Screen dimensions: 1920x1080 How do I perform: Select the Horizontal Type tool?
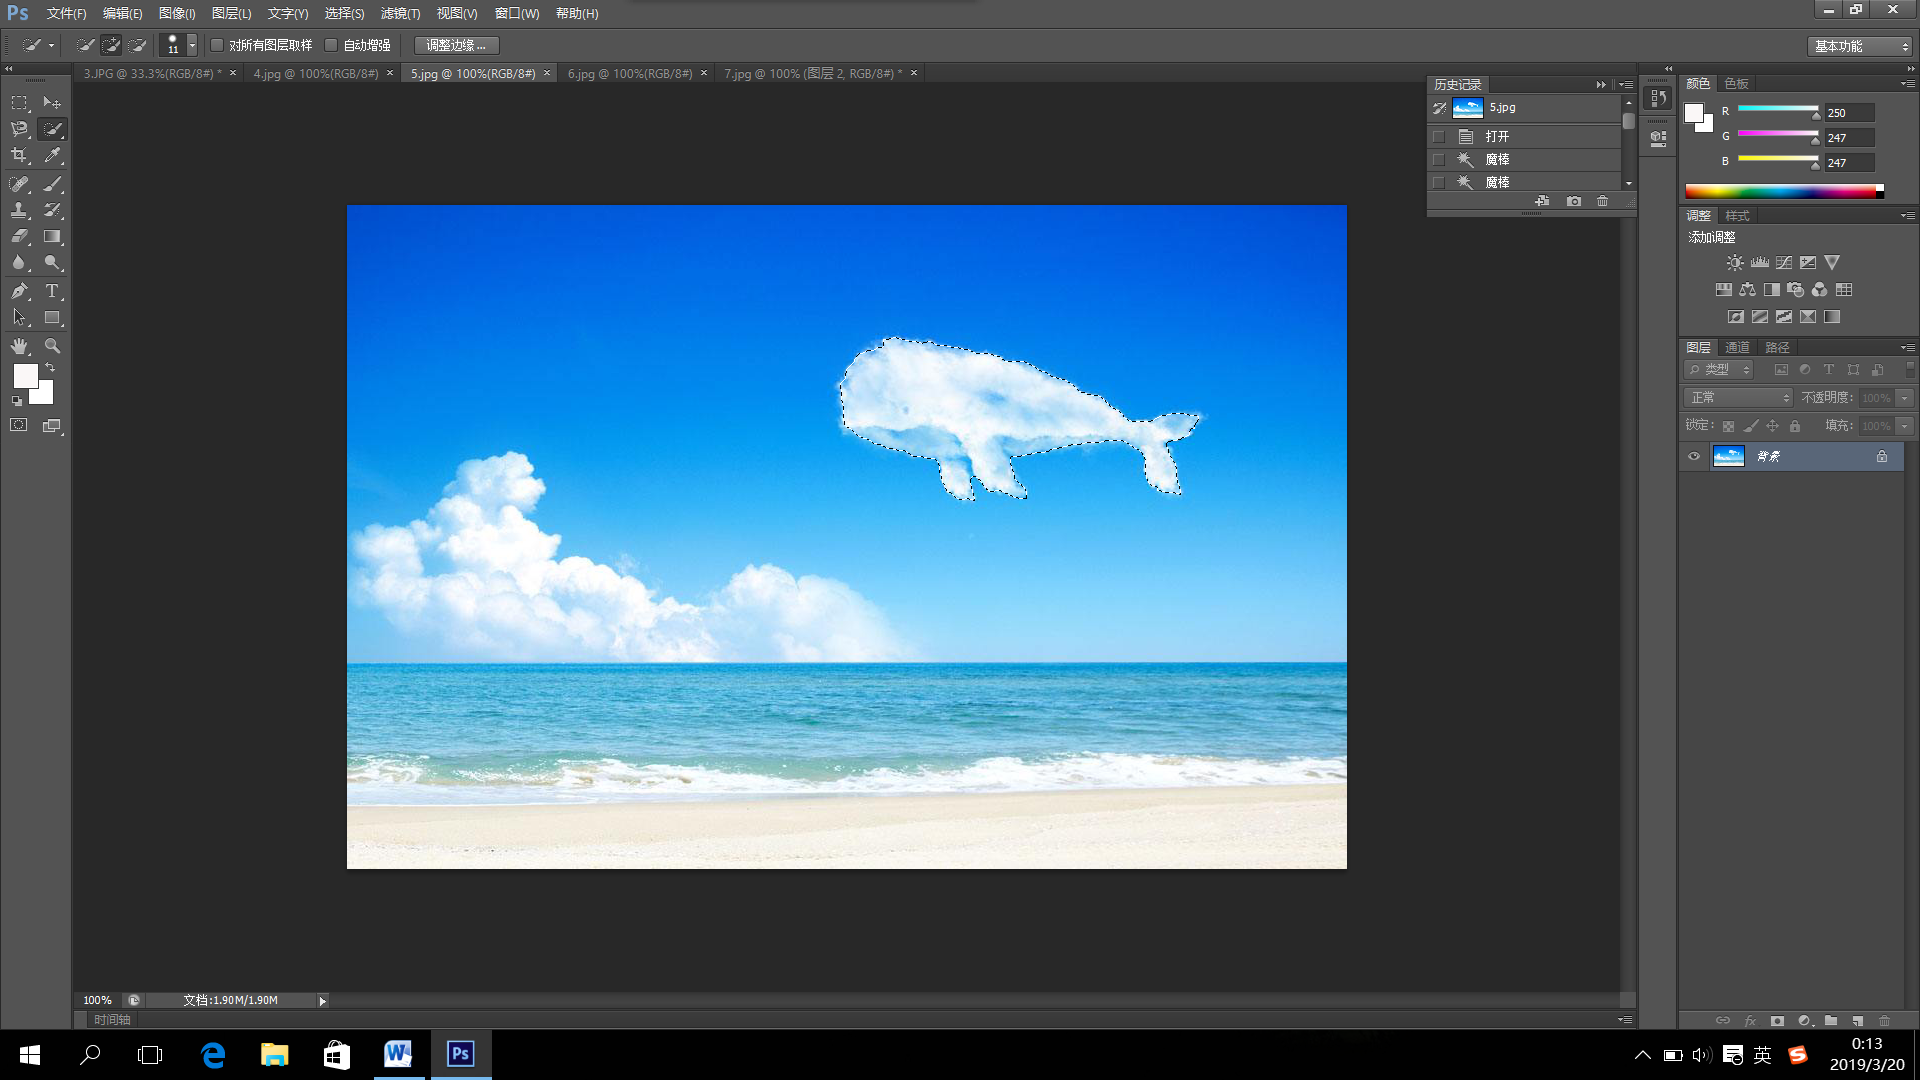click(x=52, y=291)
